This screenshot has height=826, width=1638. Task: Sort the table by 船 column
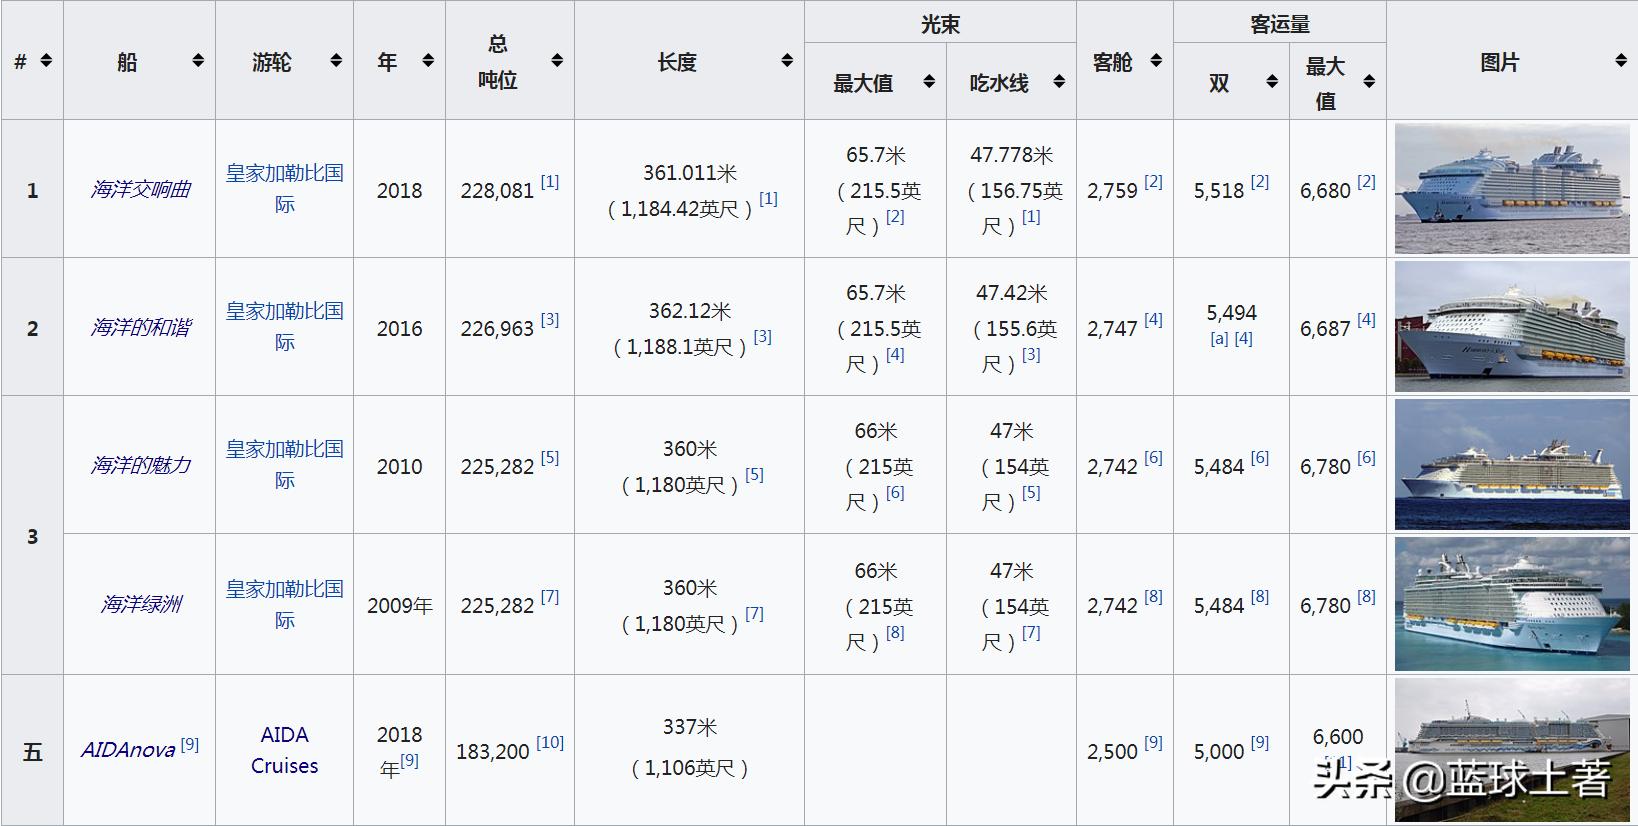(198, 60)
